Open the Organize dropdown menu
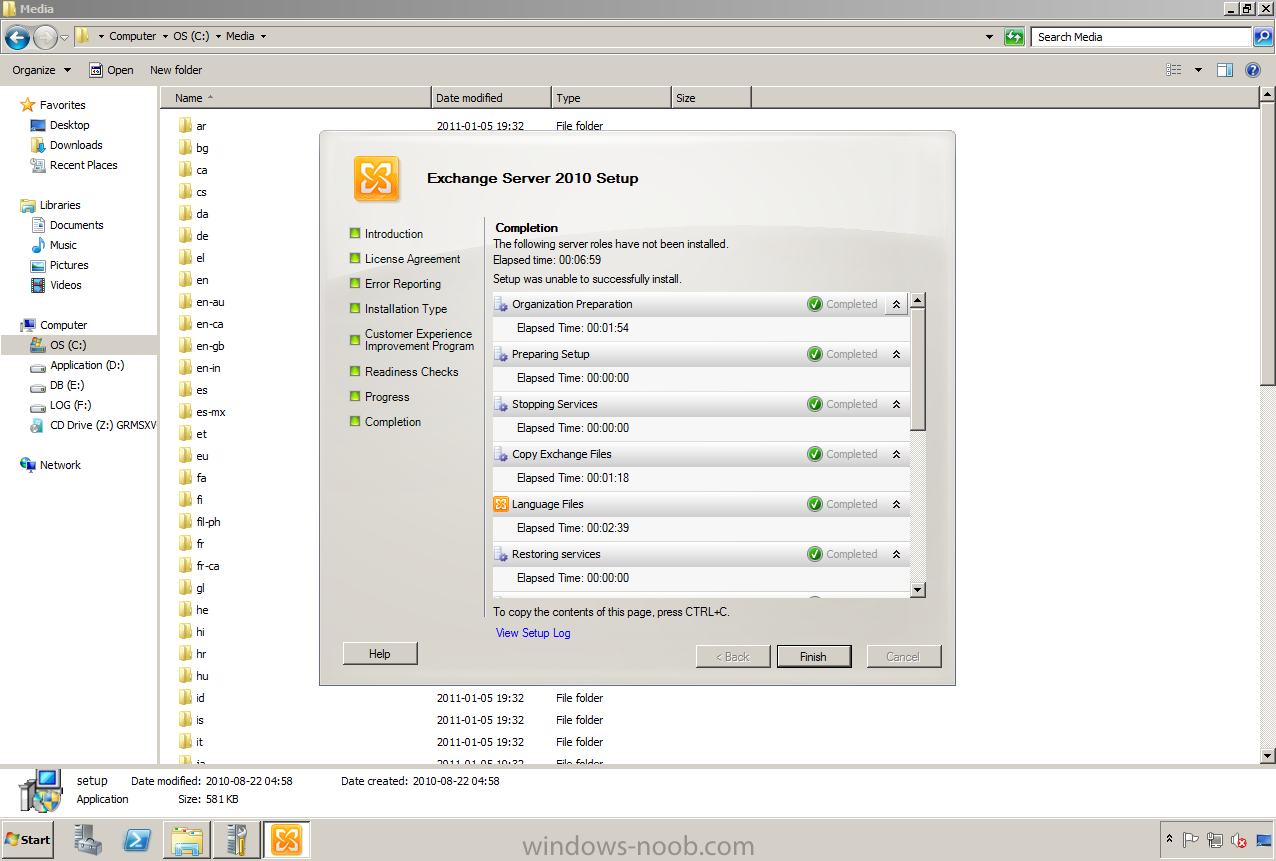This screenshot has height=861, width=1276. [41, 70]
